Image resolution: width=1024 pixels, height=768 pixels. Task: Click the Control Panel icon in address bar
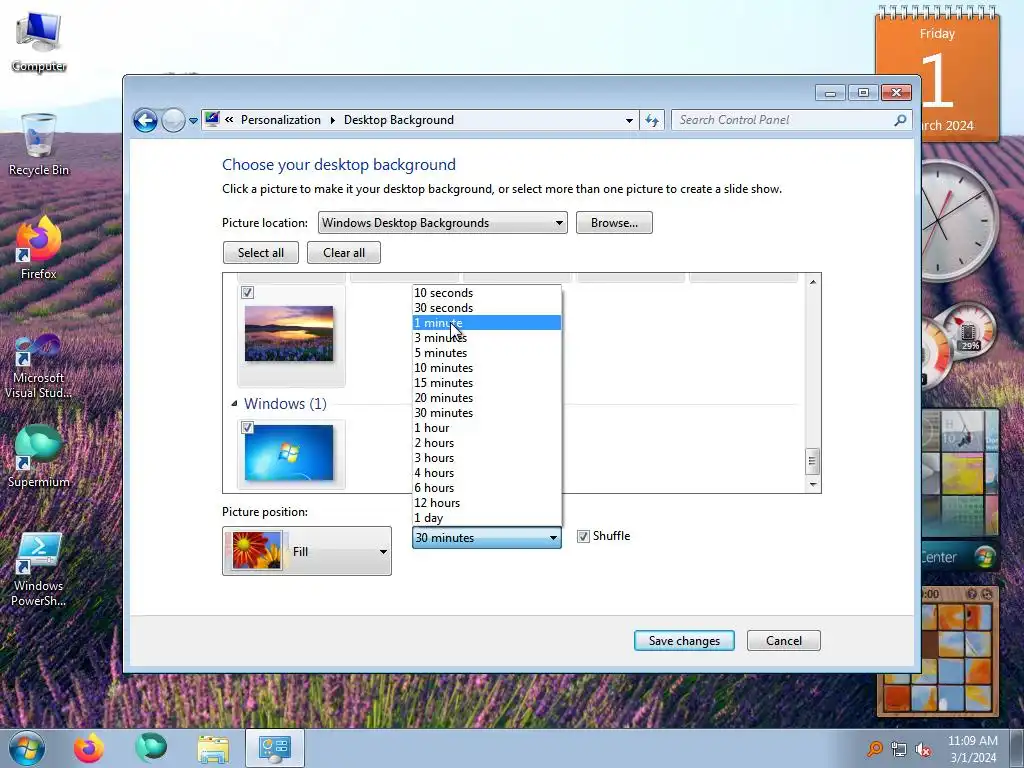pyautogui.click(x=212, y=119)
